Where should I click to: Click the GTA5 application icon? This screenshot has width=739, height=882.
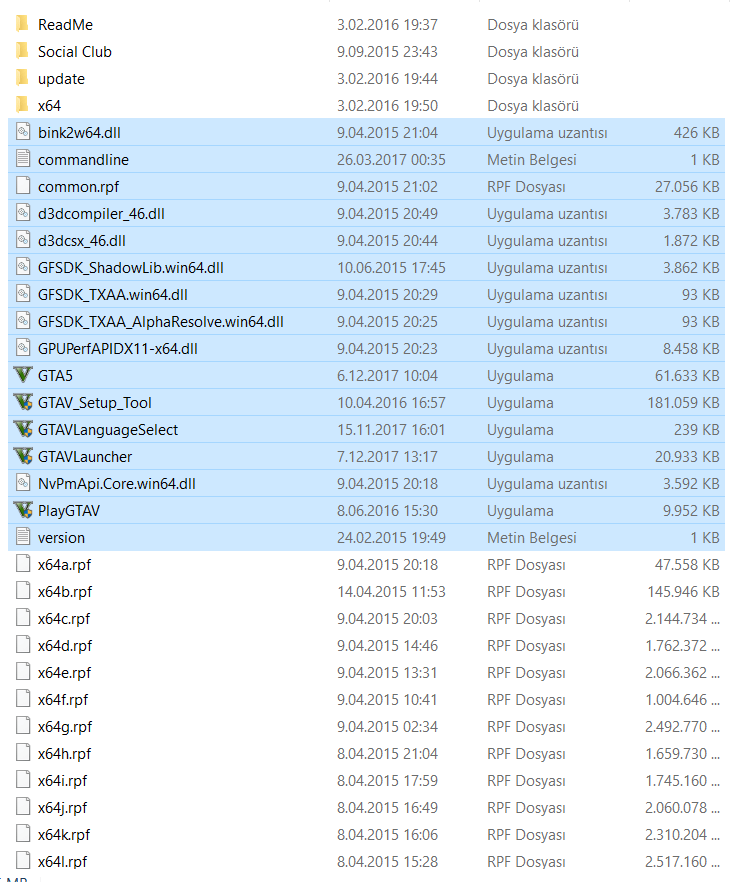[22, 375]
